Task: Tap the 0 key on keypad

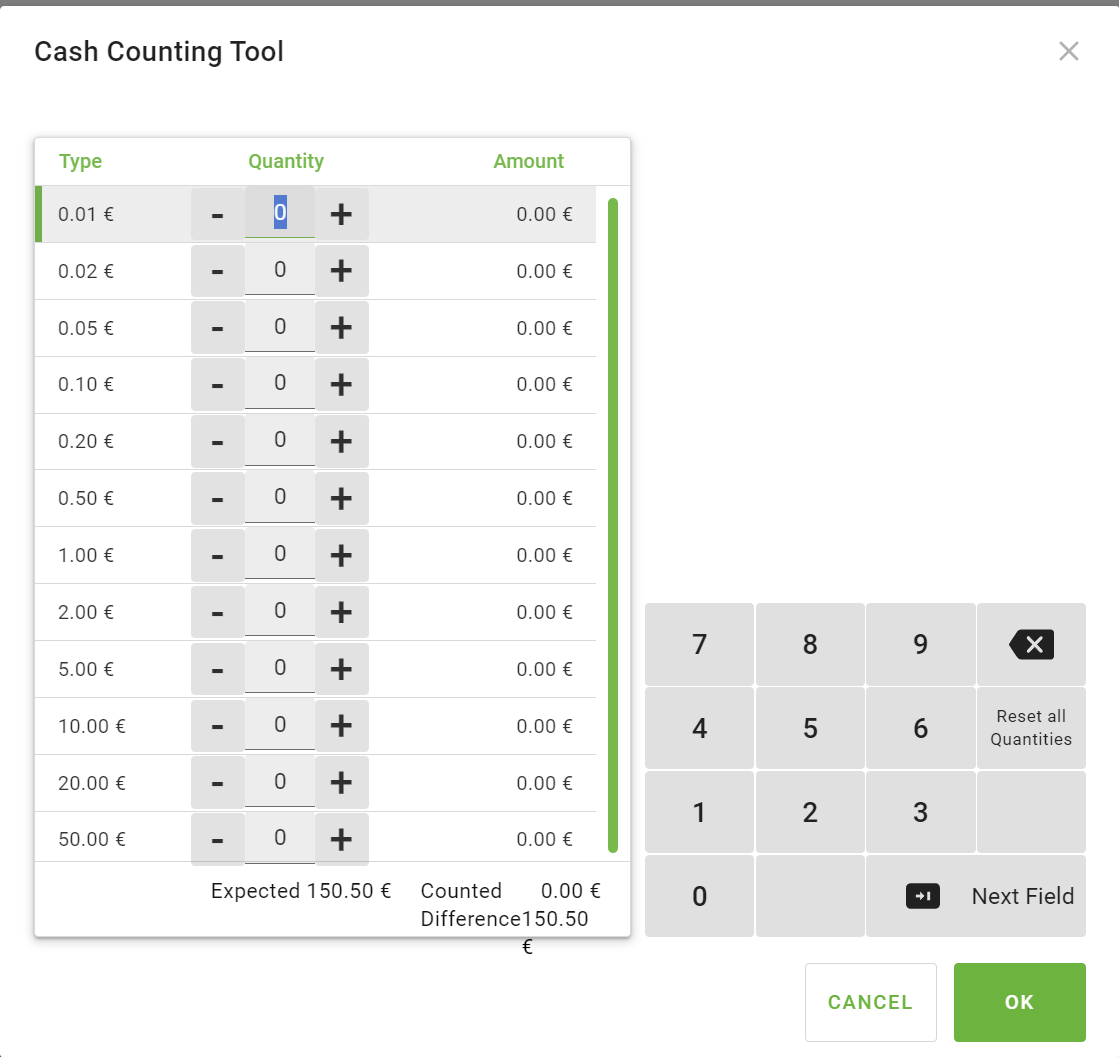Action: click(x=699, y=896)
